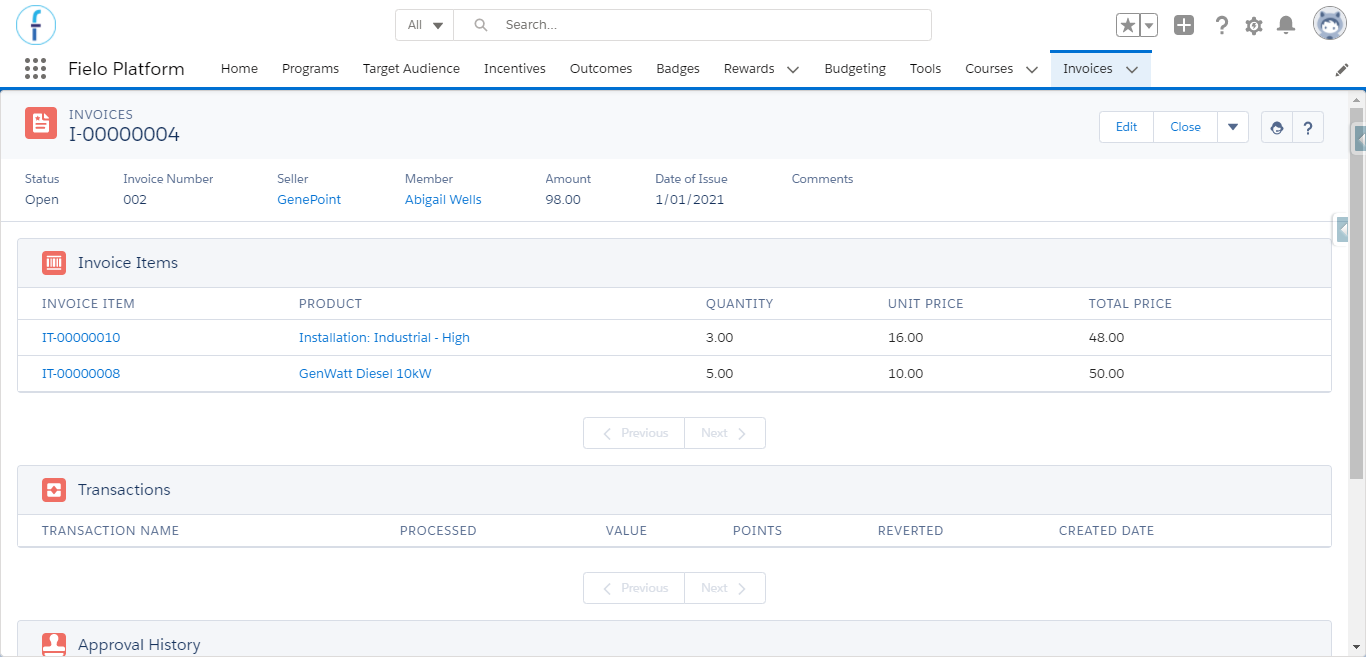Open the Abigail Wells member link
The image size is (1366, 657).
443,200
